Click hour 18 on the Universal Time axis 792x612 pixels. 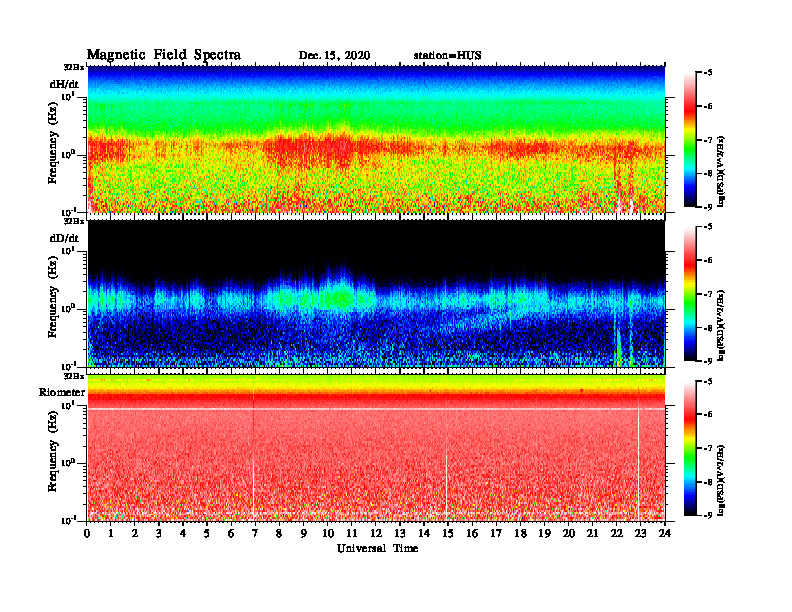click(x=520, y=534)
